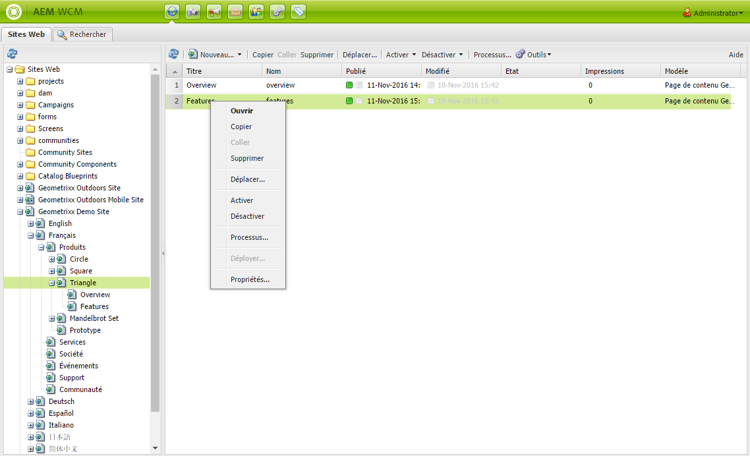Expand the English node
The image size is (750, 456).
(31, 223)
